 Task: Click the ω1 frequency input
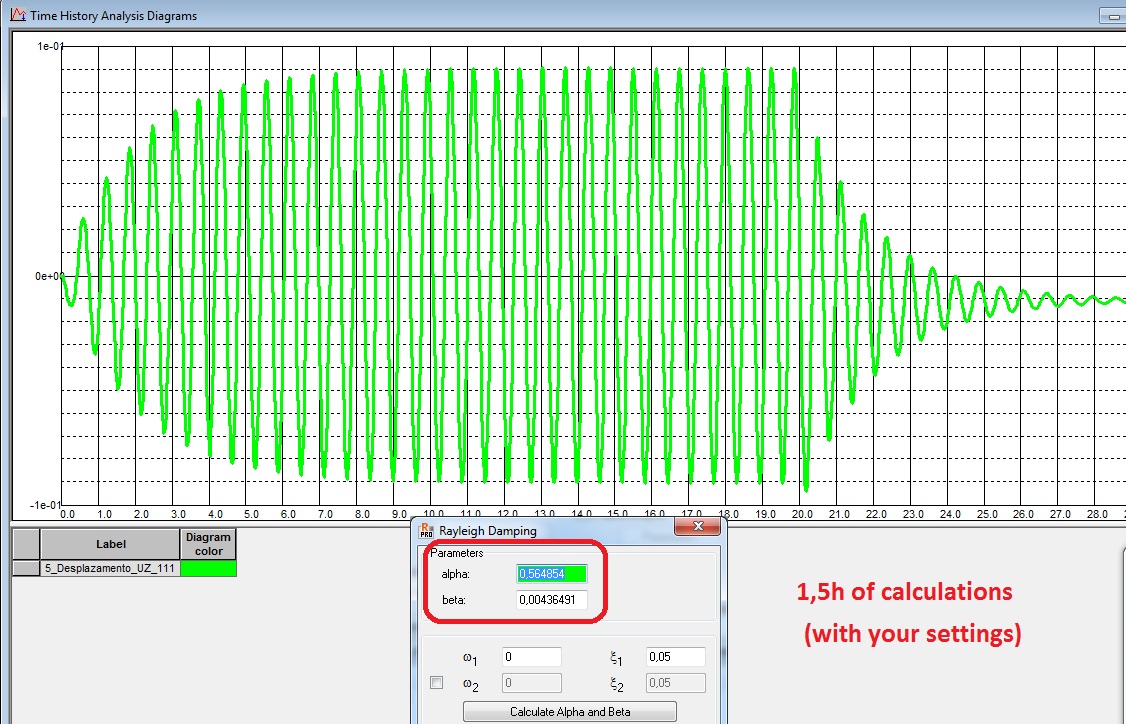click(x=530, y=656)
